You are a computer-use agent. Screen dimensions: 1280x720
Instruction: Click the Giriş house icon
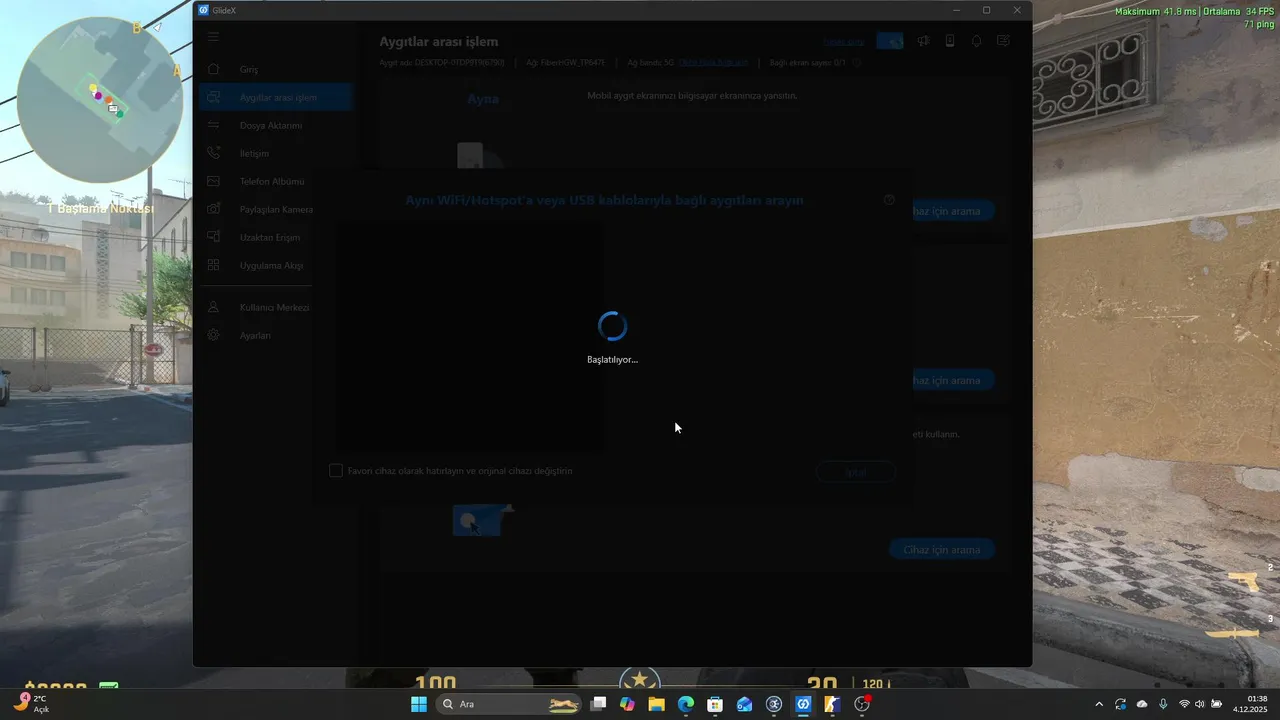point(213,69)
